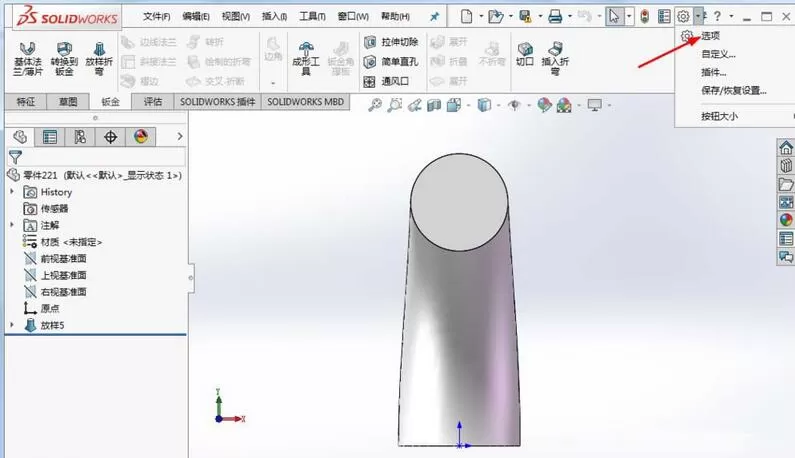
Task: Click the Section View icon
Action: click(434, 105)
